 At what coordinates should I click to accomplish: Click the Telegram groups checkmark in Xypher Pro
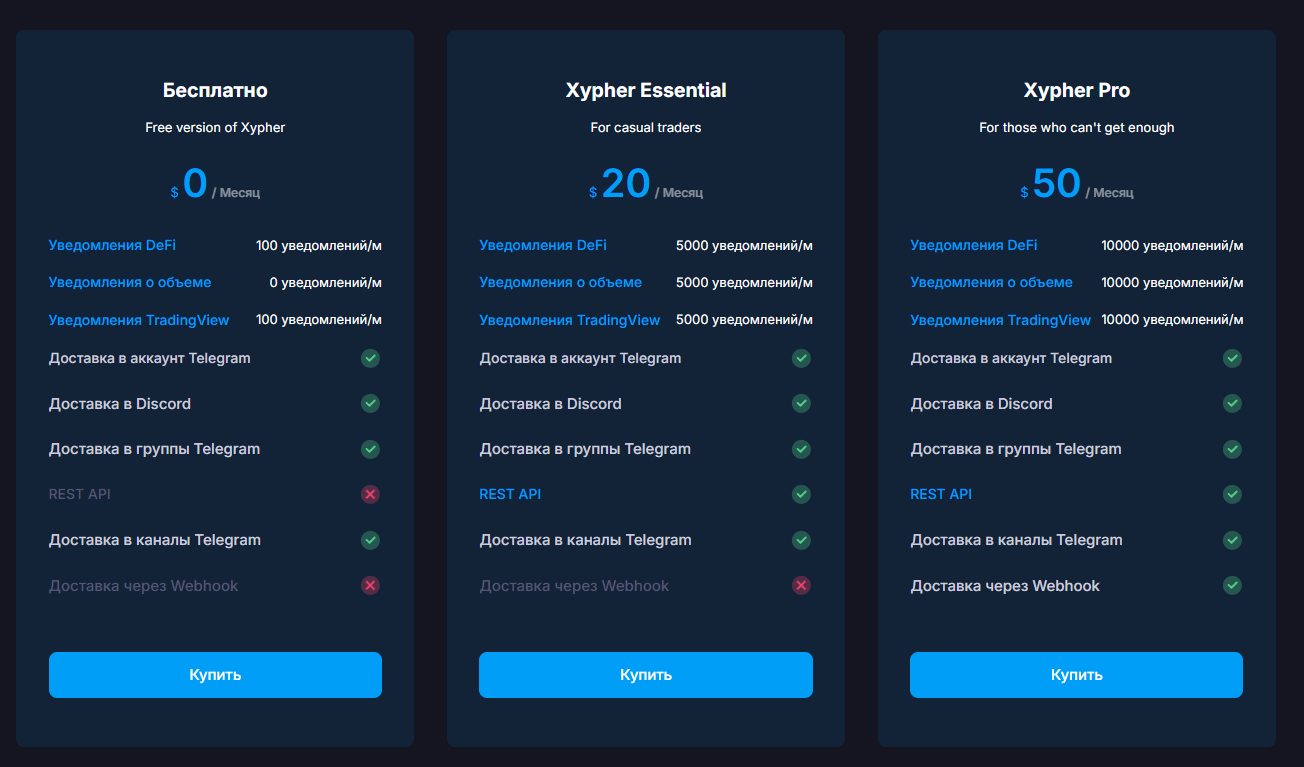[1233, 449]
